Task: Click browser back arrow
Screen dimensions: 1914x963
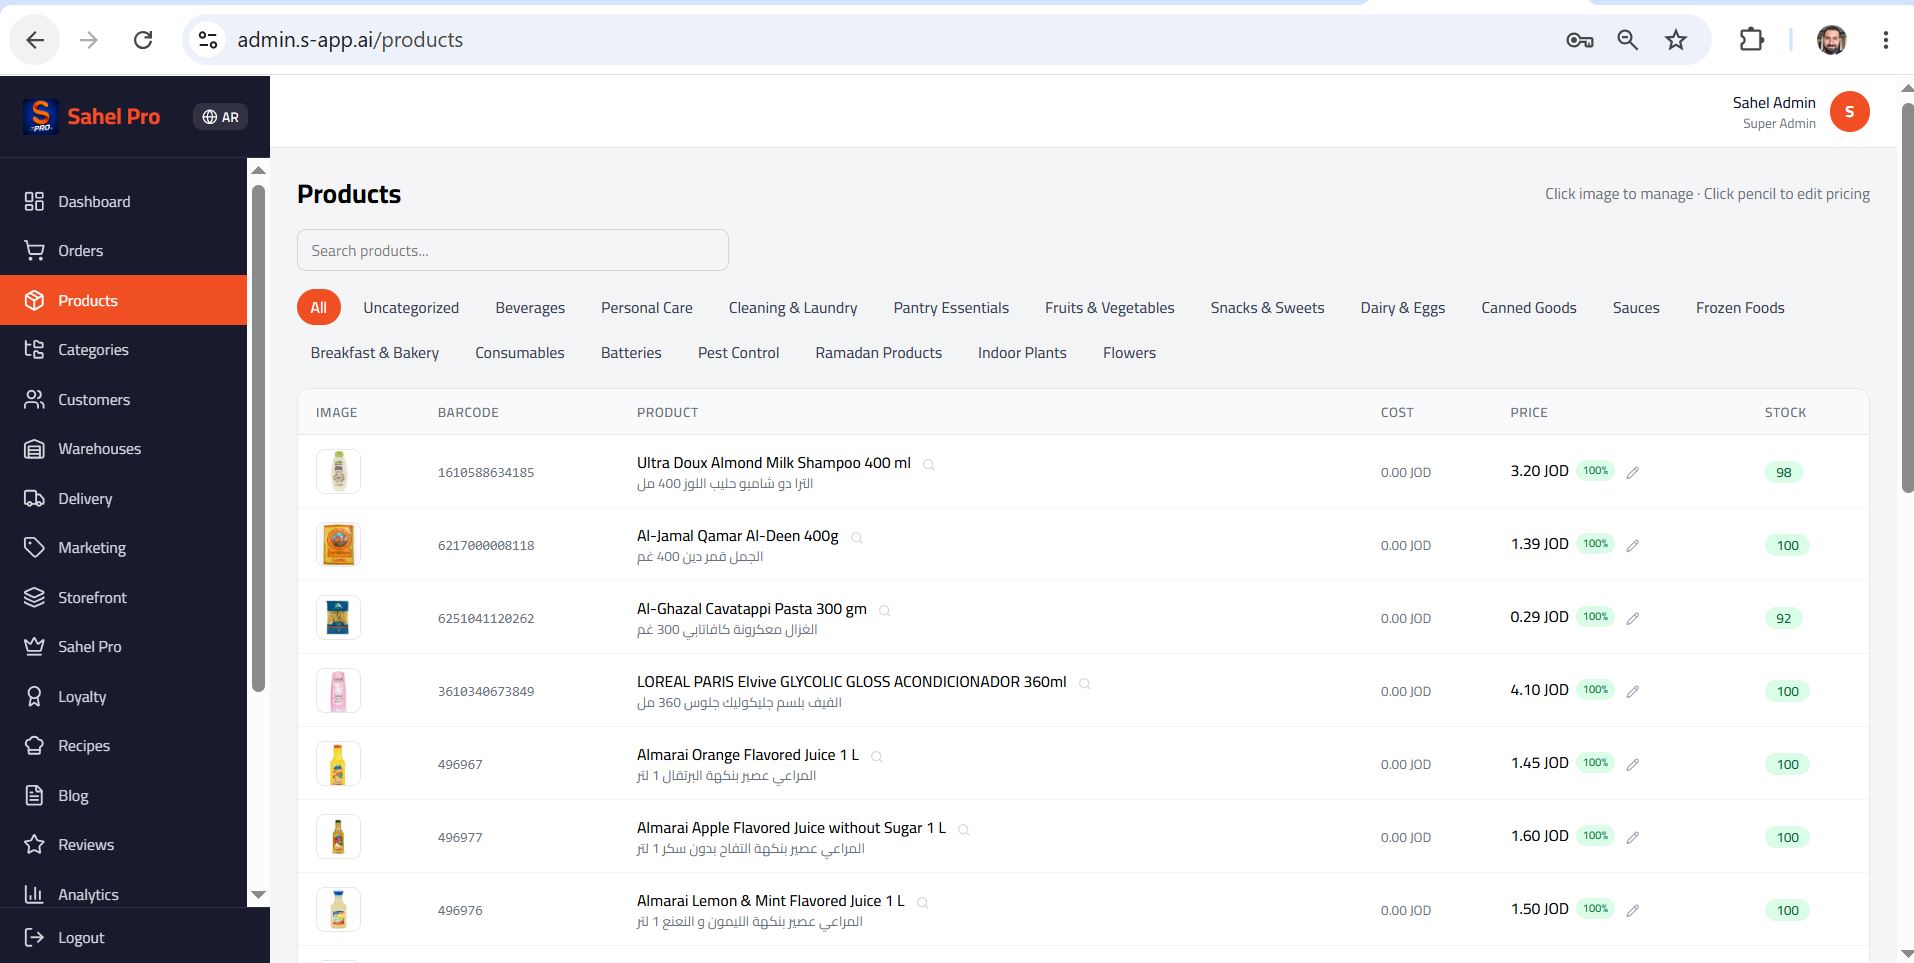Action: tap(36, 40)
